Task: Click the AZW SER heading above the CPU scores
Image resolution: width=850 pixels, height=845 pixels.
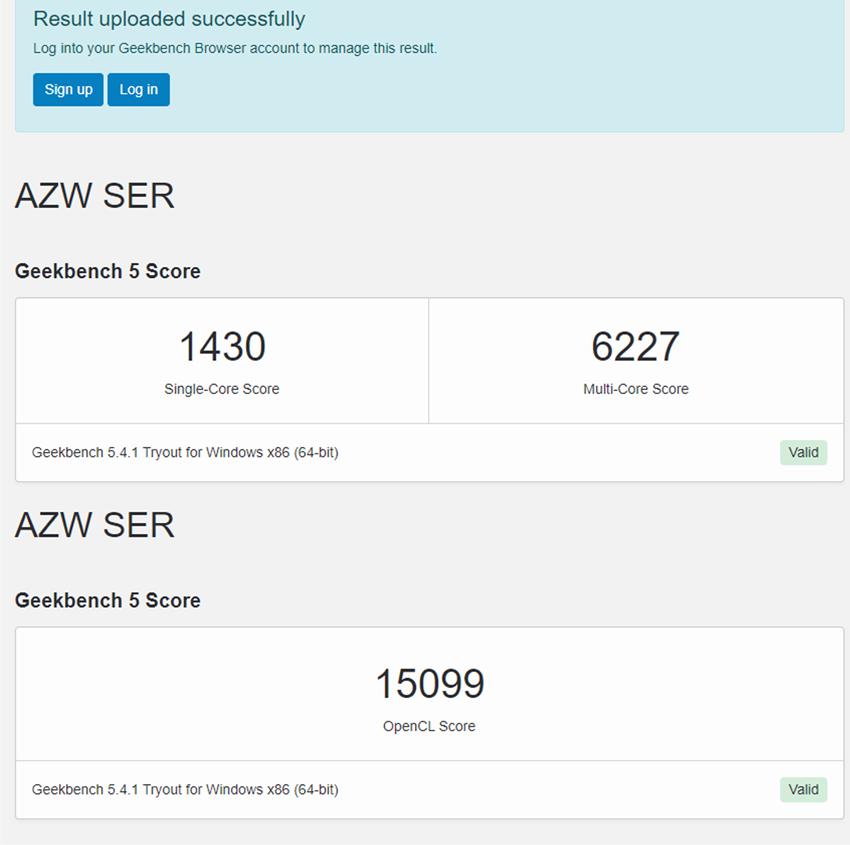Action: (95, 196)
